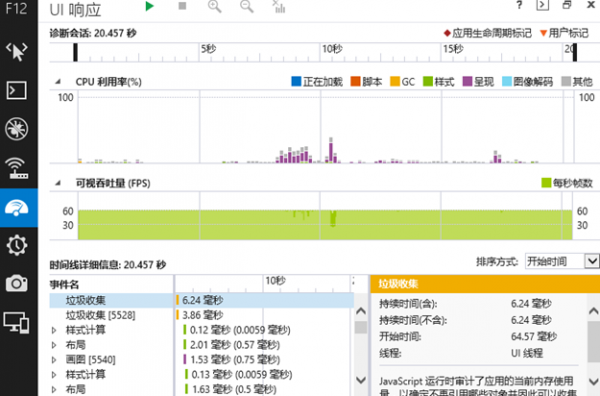Click the 每秒帧数 green legend swatch
This screenshot has height=396, width=600.
pos(546,183)
